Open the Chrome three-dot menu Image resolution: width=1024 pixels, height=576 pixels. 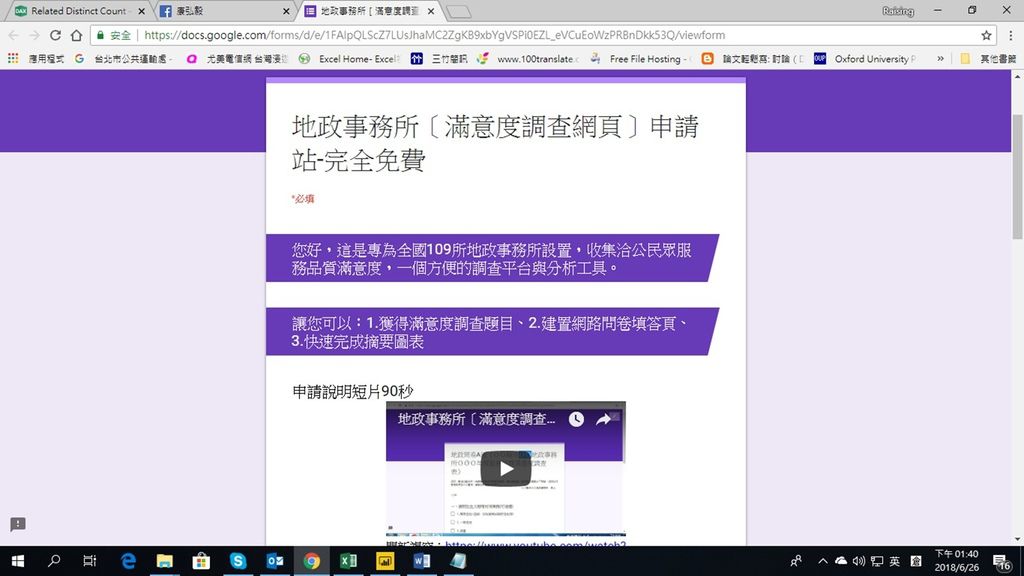(x=1010, y=35)
